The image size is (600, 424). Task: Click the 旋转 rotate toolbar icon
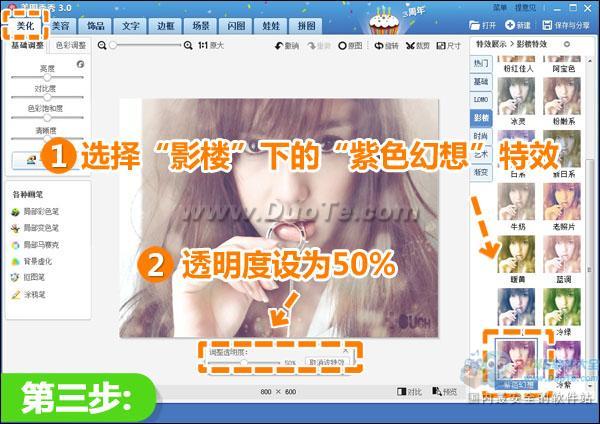click(384, 45)
